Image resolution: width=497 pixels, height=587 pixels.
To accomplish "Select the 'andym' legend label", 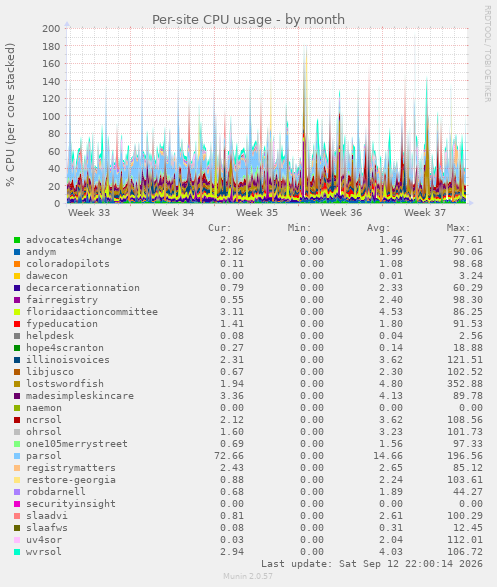I will pyautogui.click(x=41, y=252).
